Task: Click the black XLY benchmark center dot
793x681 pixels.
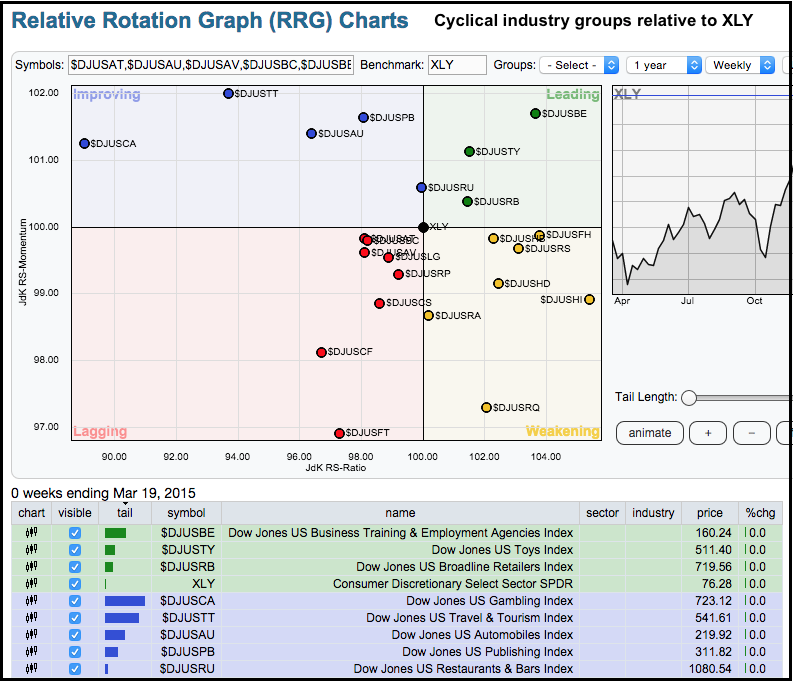Action: (x=423, y=227)
